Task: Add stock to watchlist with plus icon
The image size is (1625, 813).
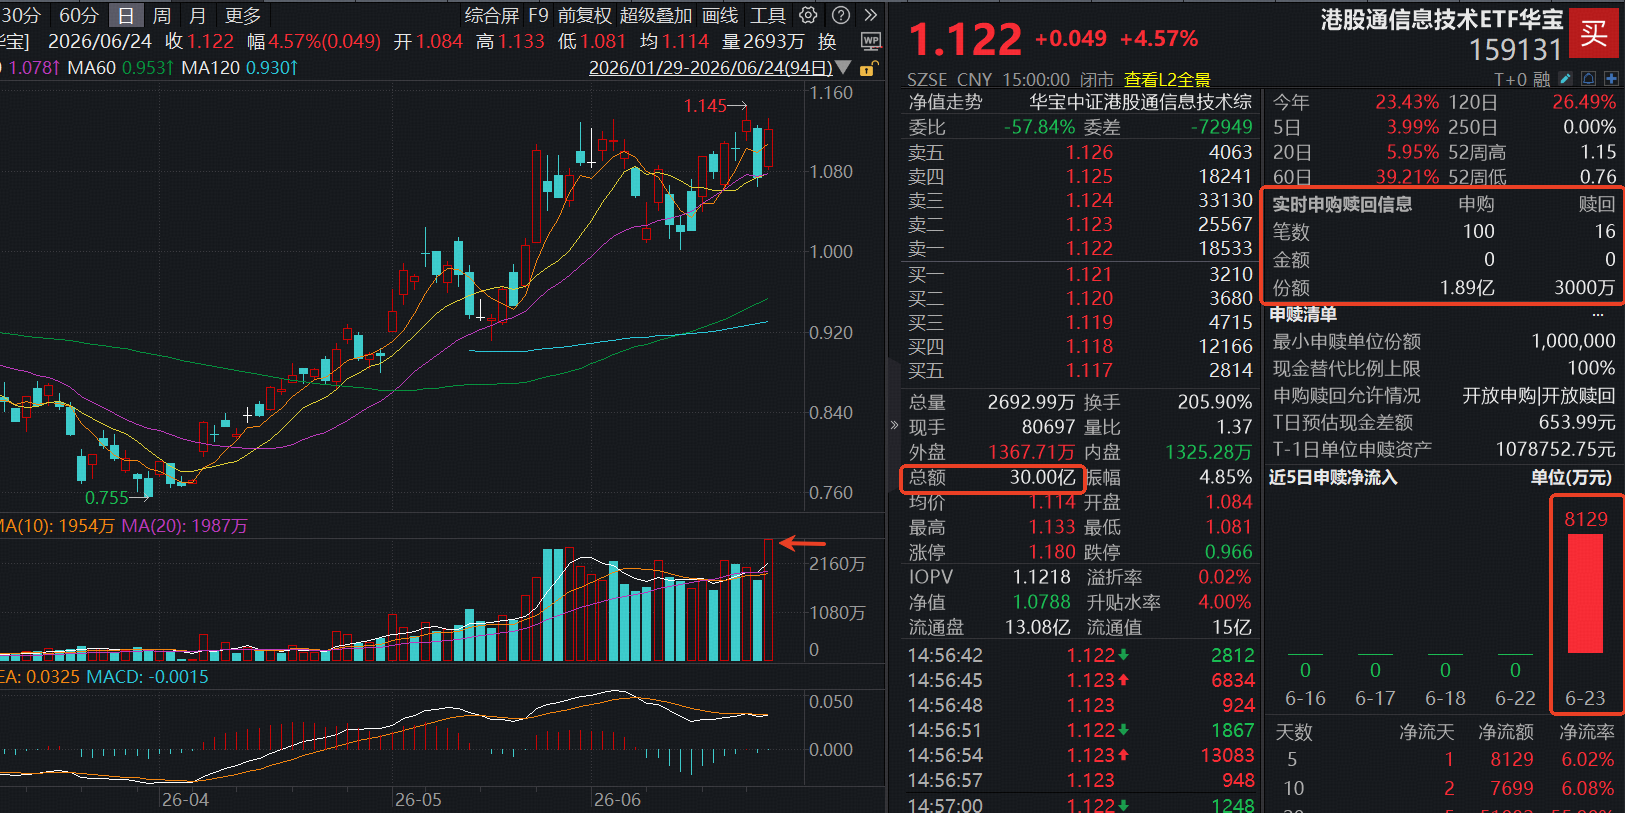Action: point(1611,79)
